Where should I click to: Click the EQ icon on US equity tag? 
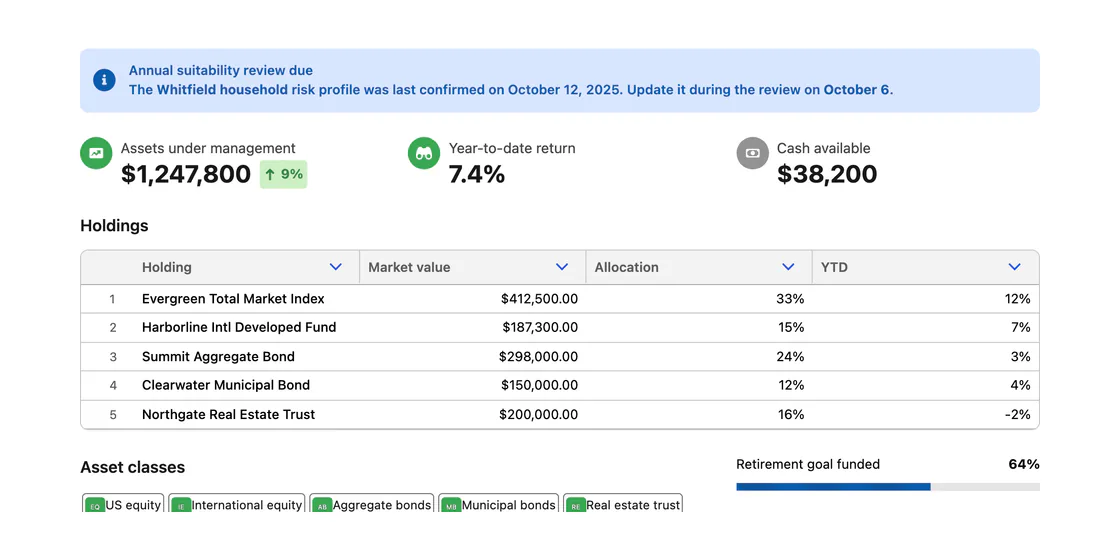coord(95,506)
